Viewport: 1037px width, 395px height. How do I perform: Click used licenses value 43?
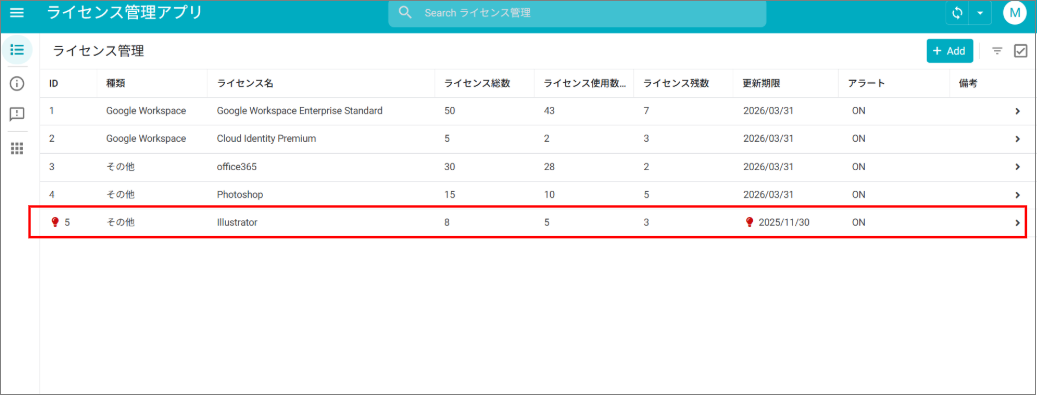click(x=549, y=111)
